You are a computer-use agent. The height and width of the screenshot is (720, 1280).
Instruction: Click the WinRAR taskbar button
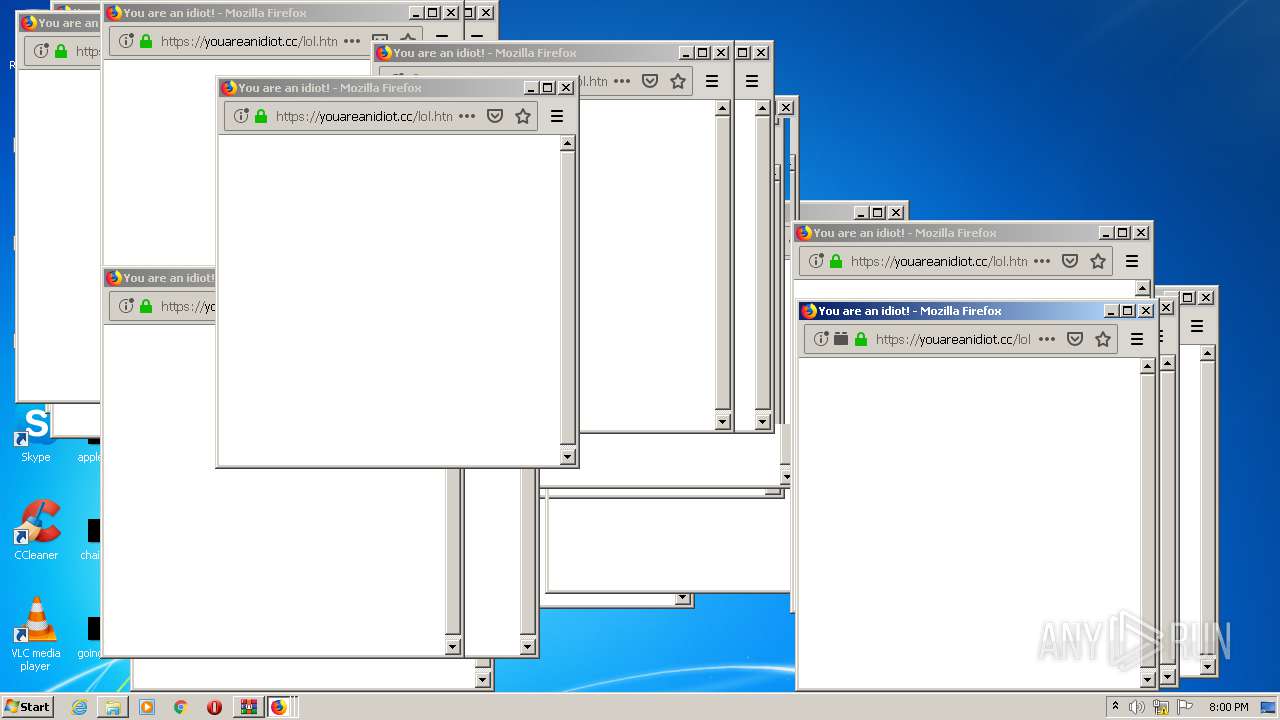click(x=248, y=707)
